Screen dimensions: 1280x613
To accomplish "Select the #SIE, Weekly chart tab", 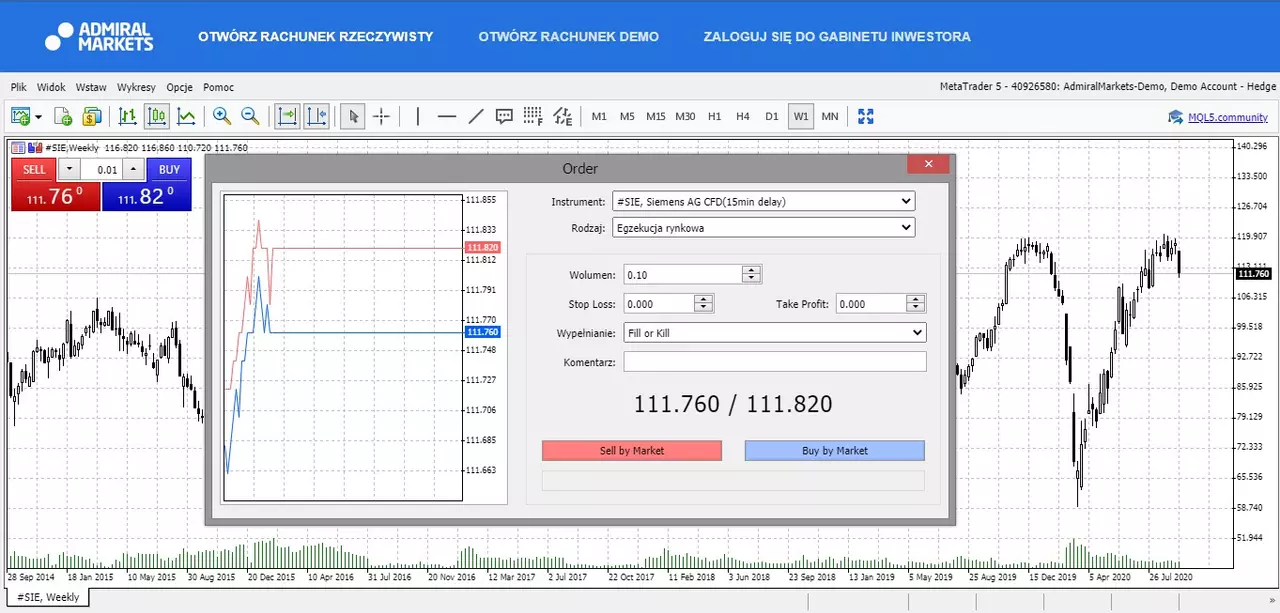I will [x=47, y=597].
